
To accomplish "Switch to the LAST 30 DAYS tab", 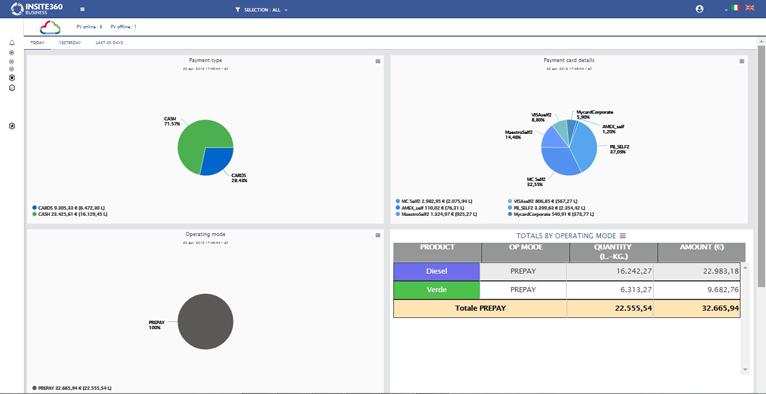I will pyautogui.click(x=109, y=43).
